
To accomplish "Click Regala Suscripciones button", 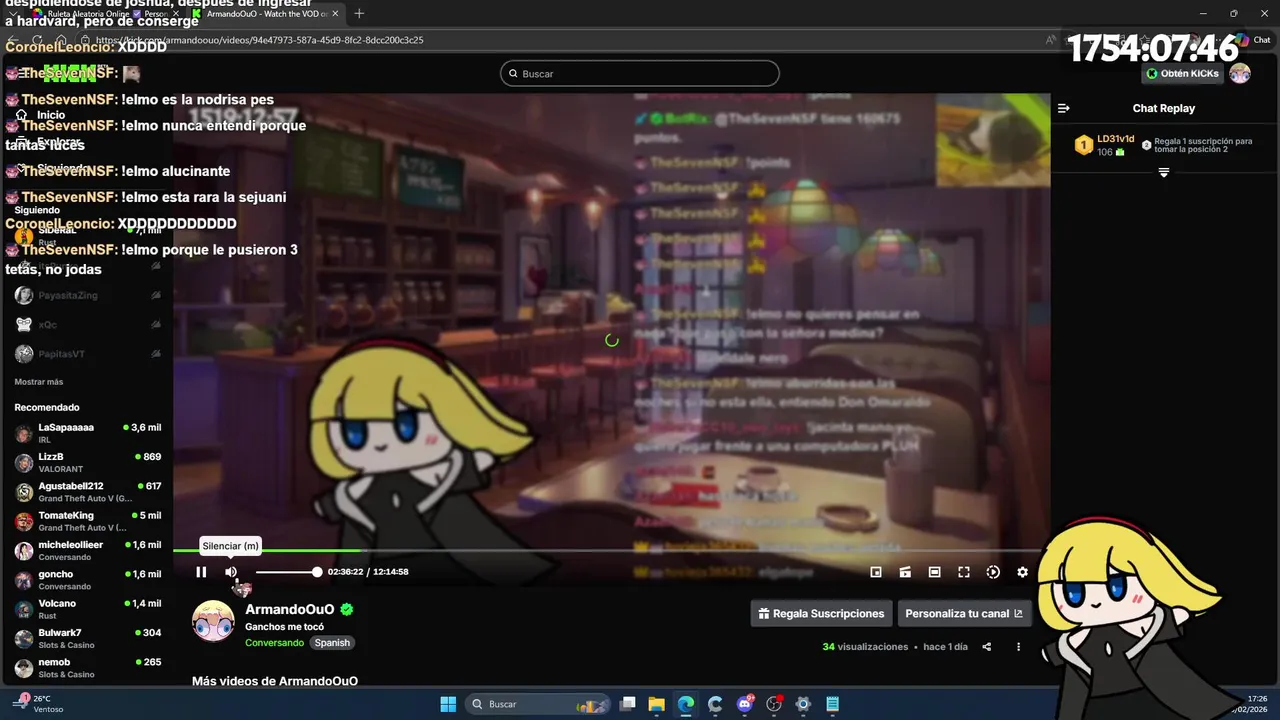I will (821, 614).
